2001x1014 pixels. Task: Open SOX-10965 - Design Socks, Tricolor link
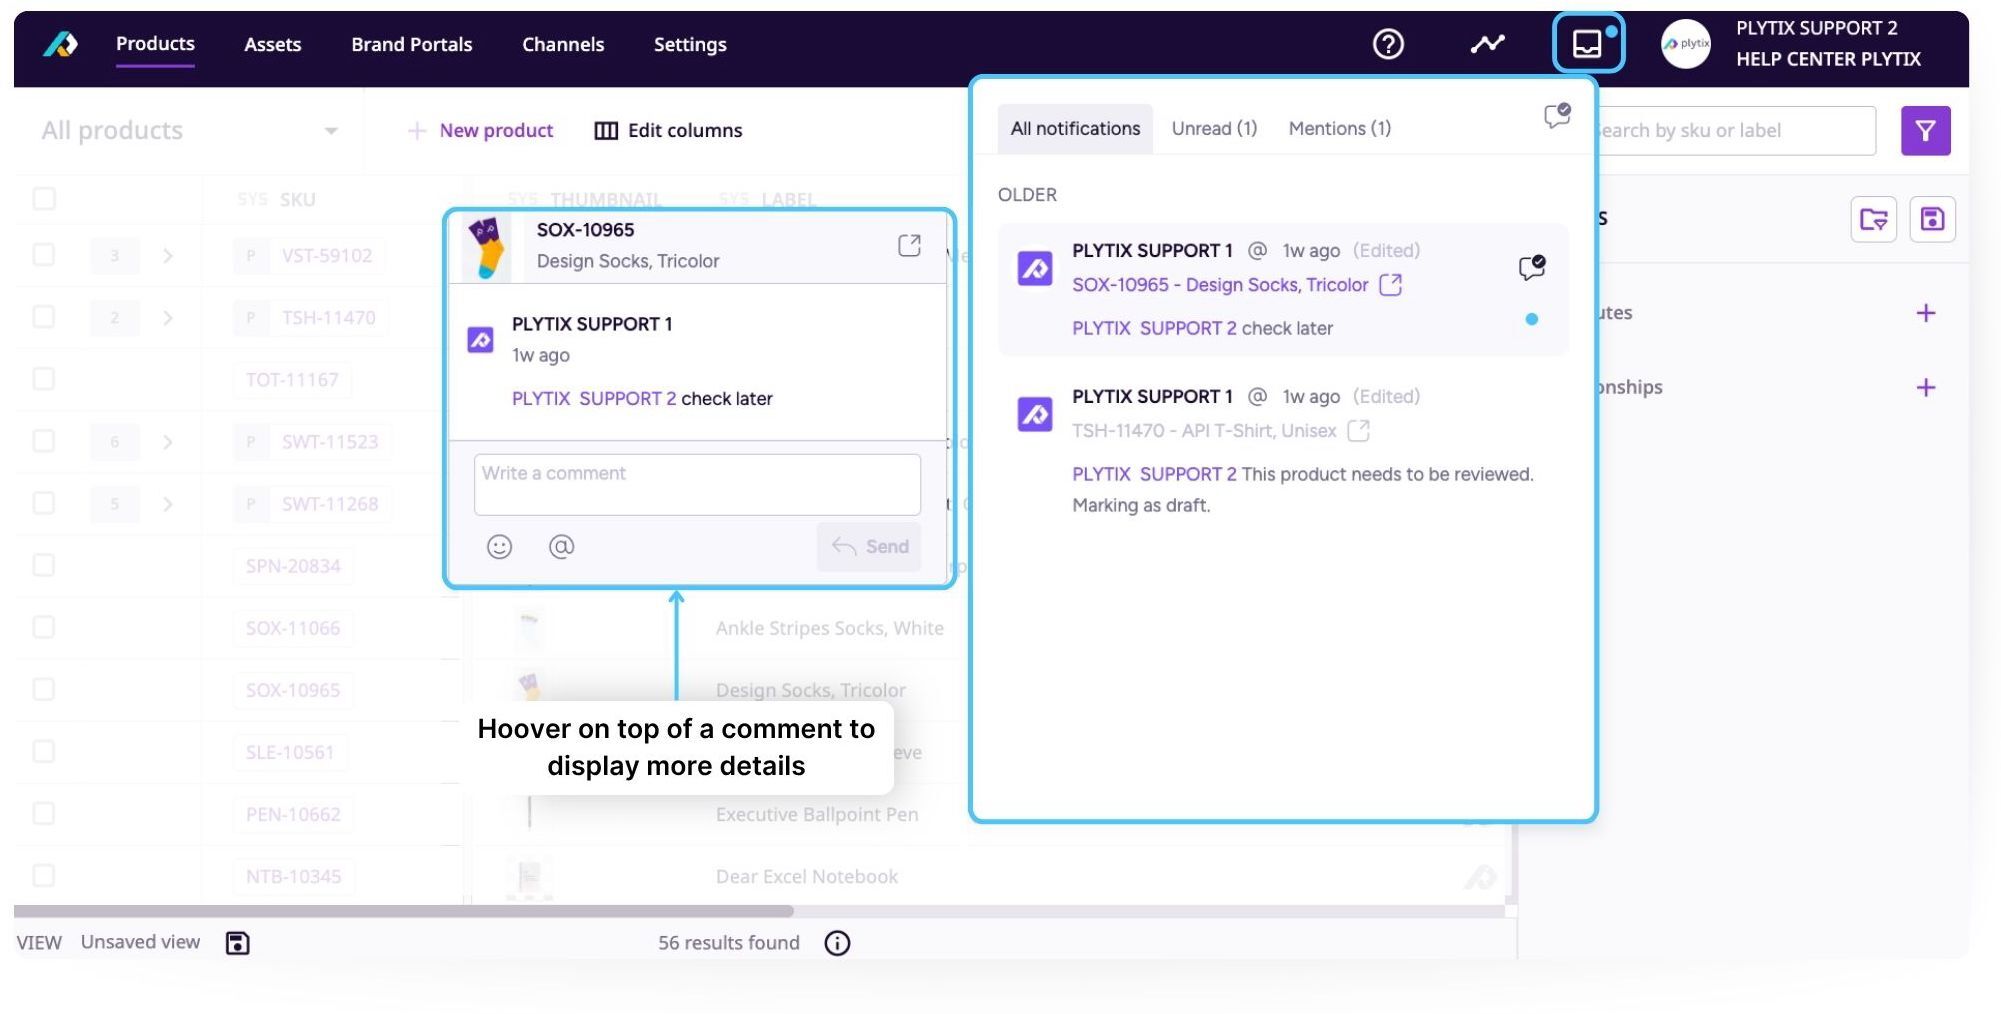pos(1219,285)
